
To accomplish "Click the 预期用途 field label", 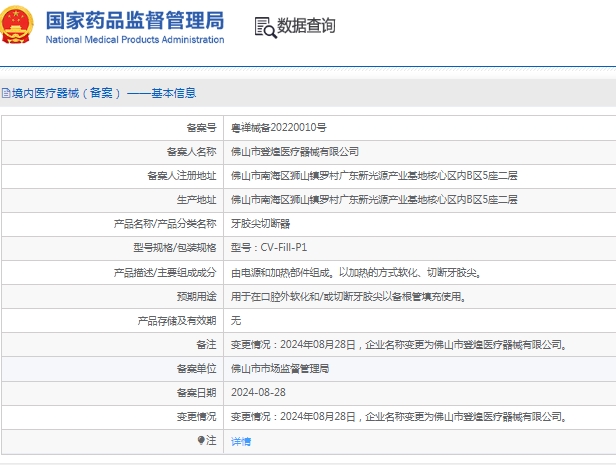I will (196, 297).
